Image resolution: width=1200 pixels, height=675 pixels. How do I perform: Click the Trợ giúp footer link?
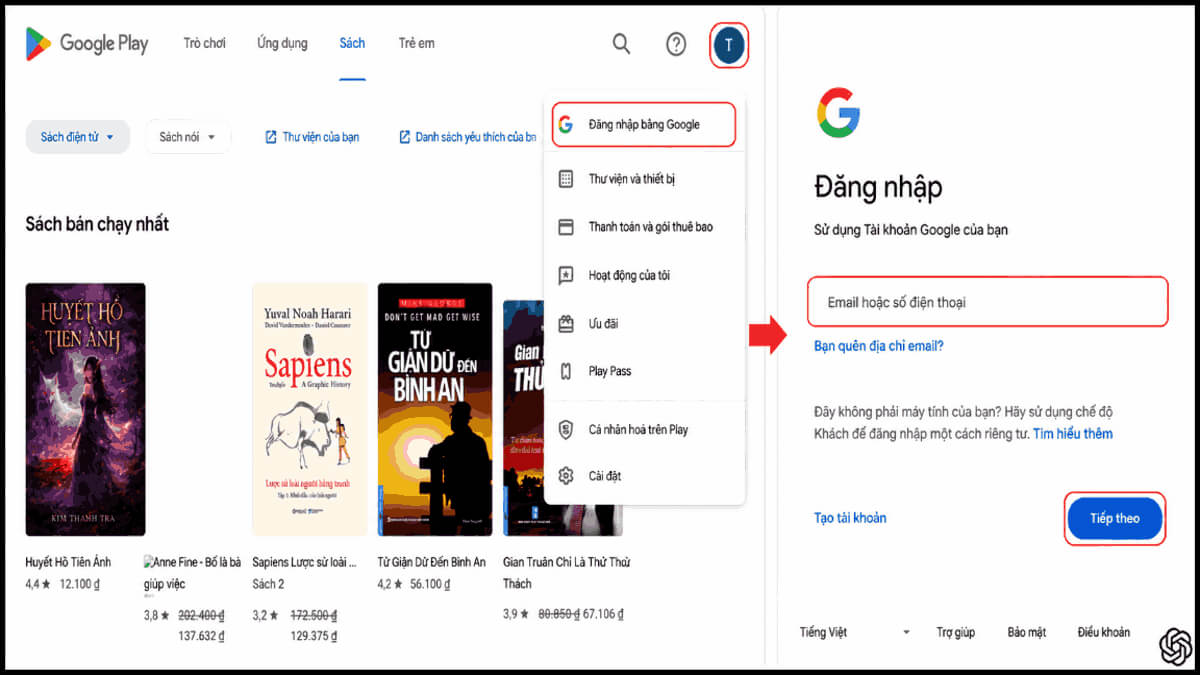(x=956, y=632)
